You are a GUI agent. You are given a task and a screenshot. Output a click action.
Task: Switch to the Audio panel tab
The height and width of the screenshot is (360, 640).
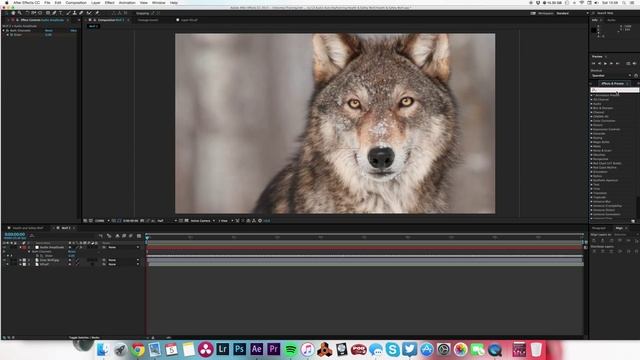611,20
